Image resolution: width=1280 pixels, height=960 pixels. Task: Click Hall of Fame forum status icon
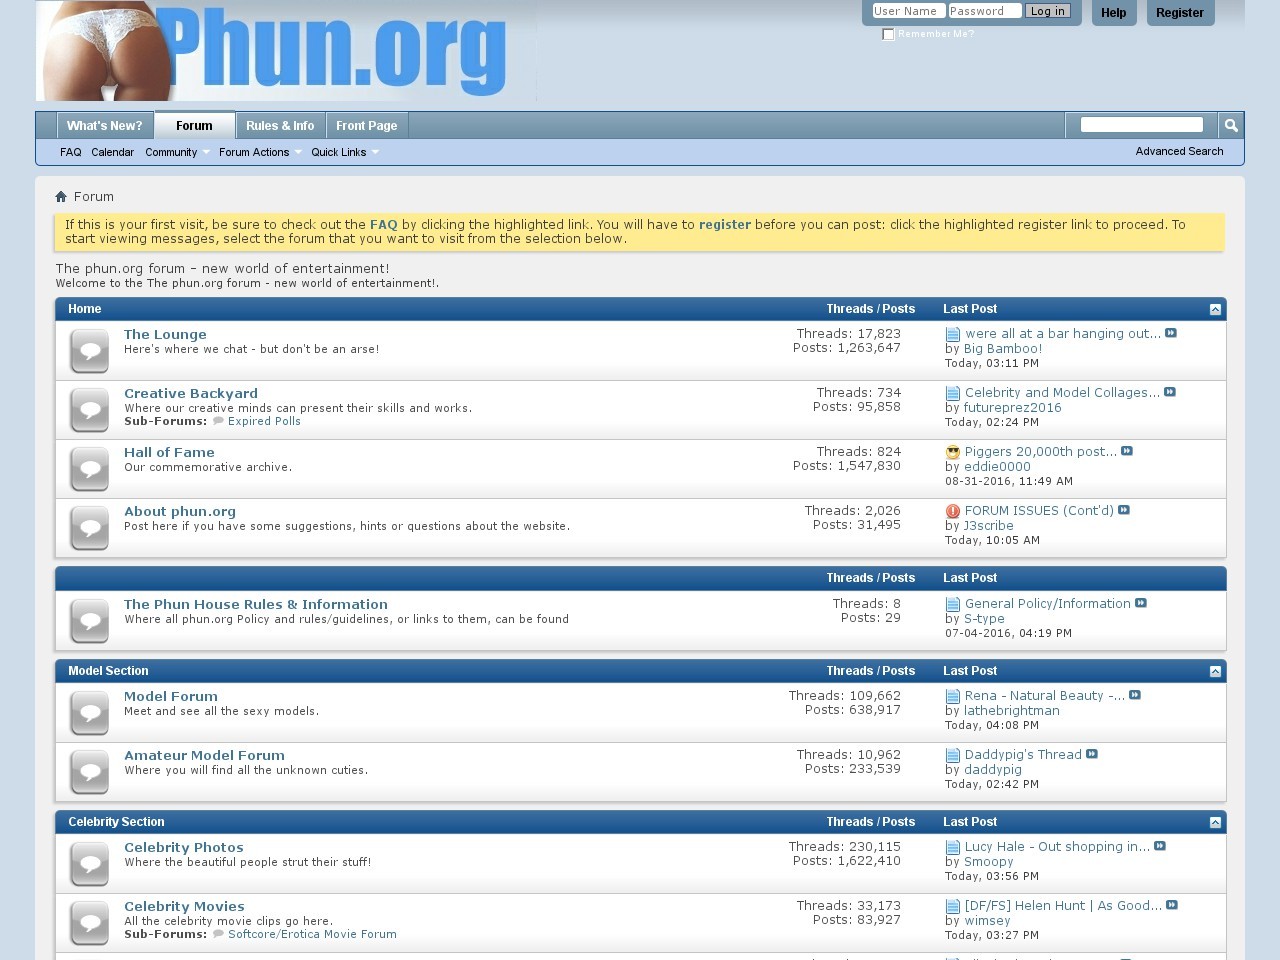click(89, 468)
